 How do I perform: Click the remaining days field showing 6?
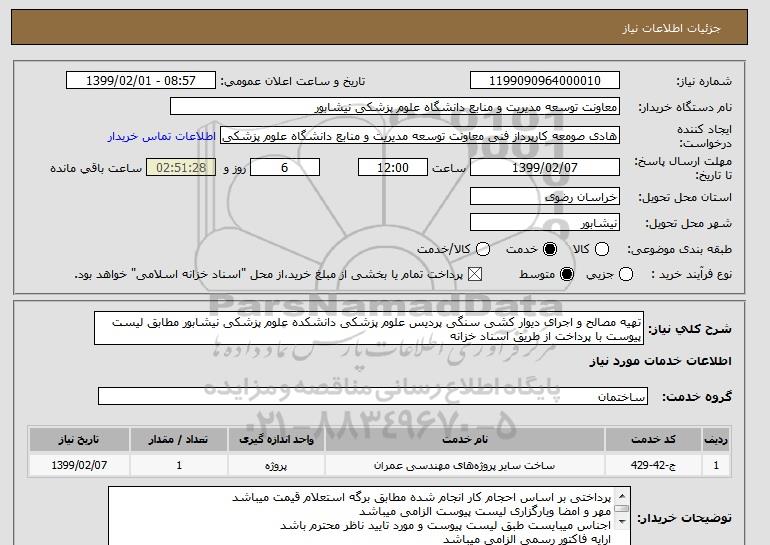click(x=285, y=167)
